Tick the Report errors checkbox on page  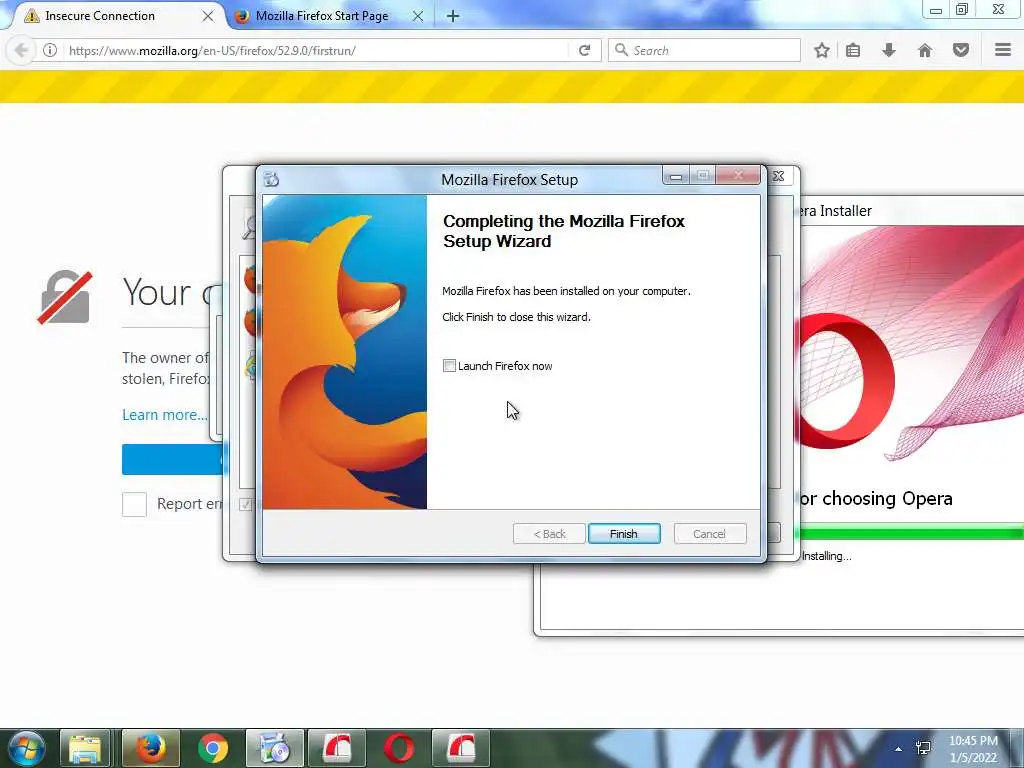pyautogui.click(x=135, y=504)
